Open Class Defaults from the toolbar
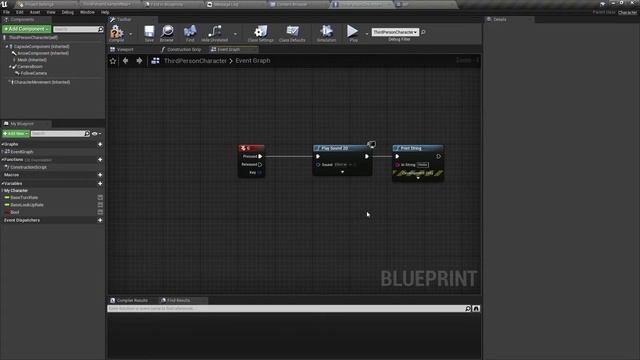640x360 pixels. point(292,33)
